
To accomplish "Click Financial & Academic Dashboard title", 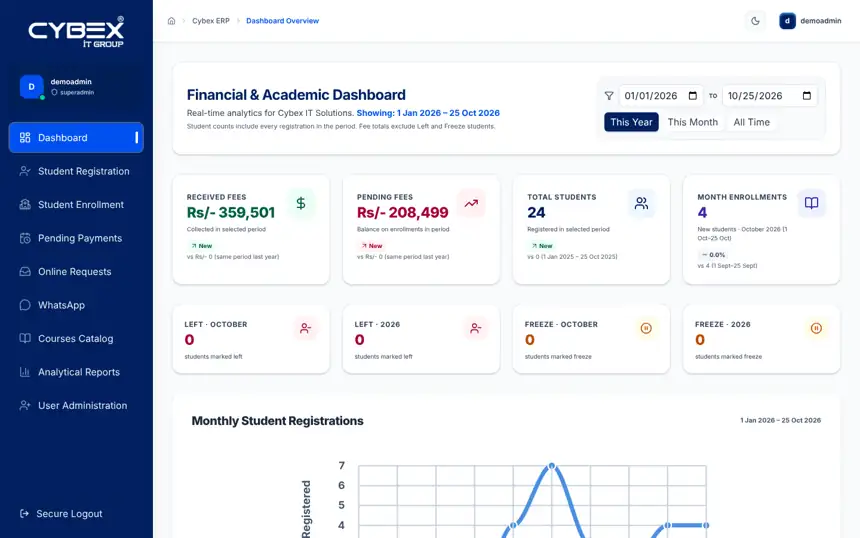I will point(296,95).
